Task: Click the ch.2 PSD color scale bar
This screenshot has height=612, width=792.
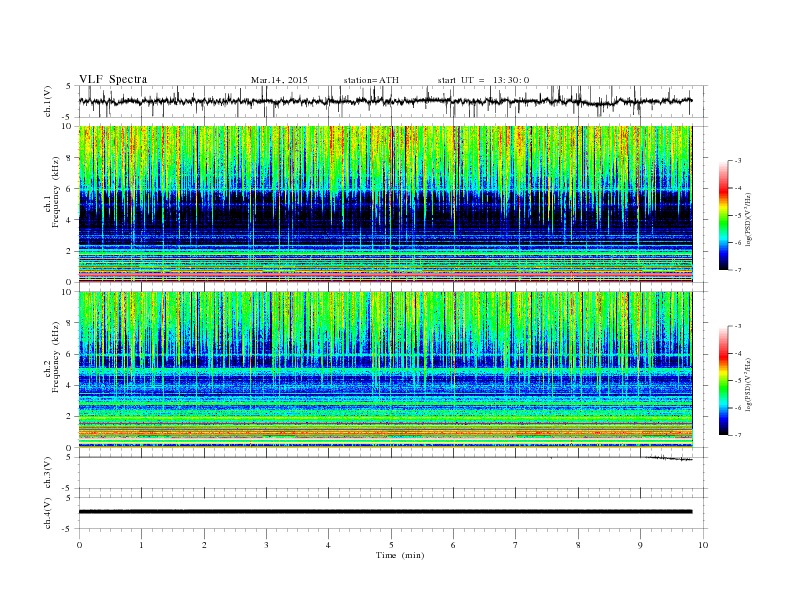Action: tap(724, 380)
